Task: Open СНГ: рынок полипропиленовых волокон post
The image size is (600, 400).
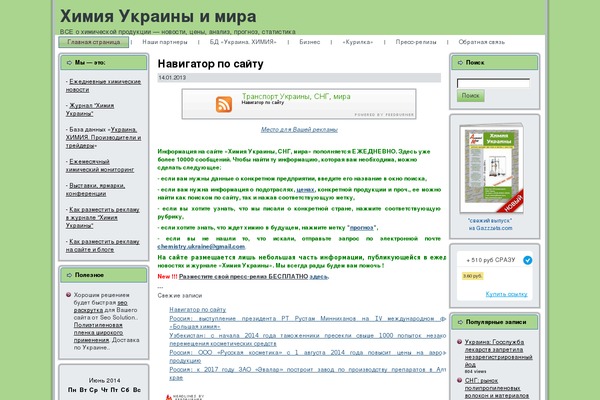Action: (x=497, y=388)
